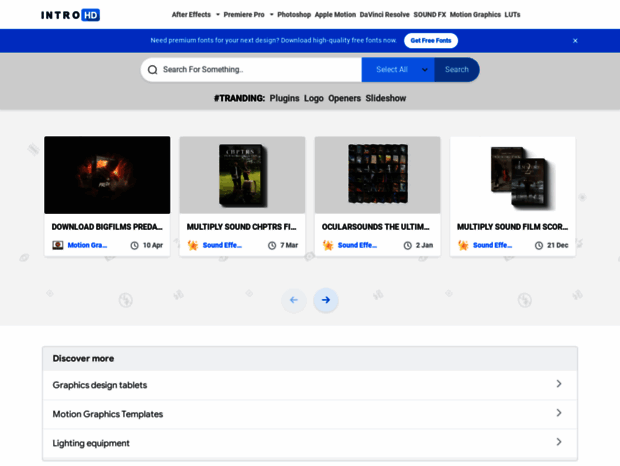Close the blue fonts banner

point(575,41)
